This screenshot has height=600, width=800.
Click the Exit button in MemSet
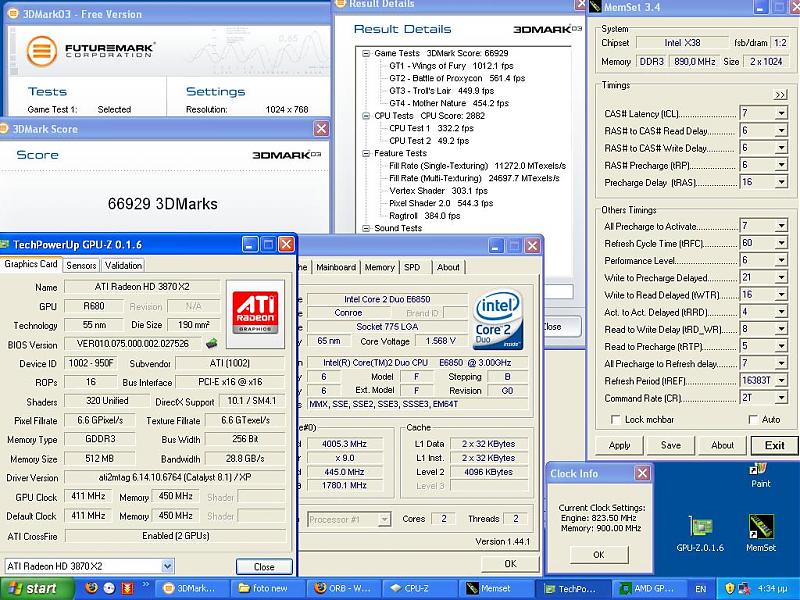pyautogui.click(x=774, y=445)
